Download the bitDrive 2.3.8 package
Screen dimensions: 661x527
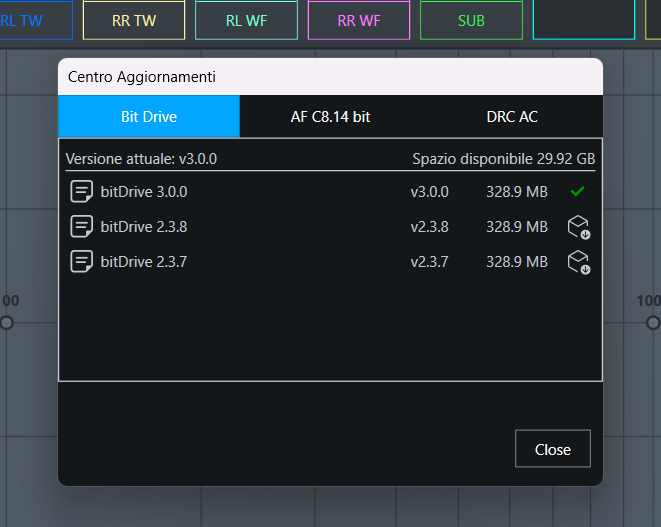click(579, 227)
